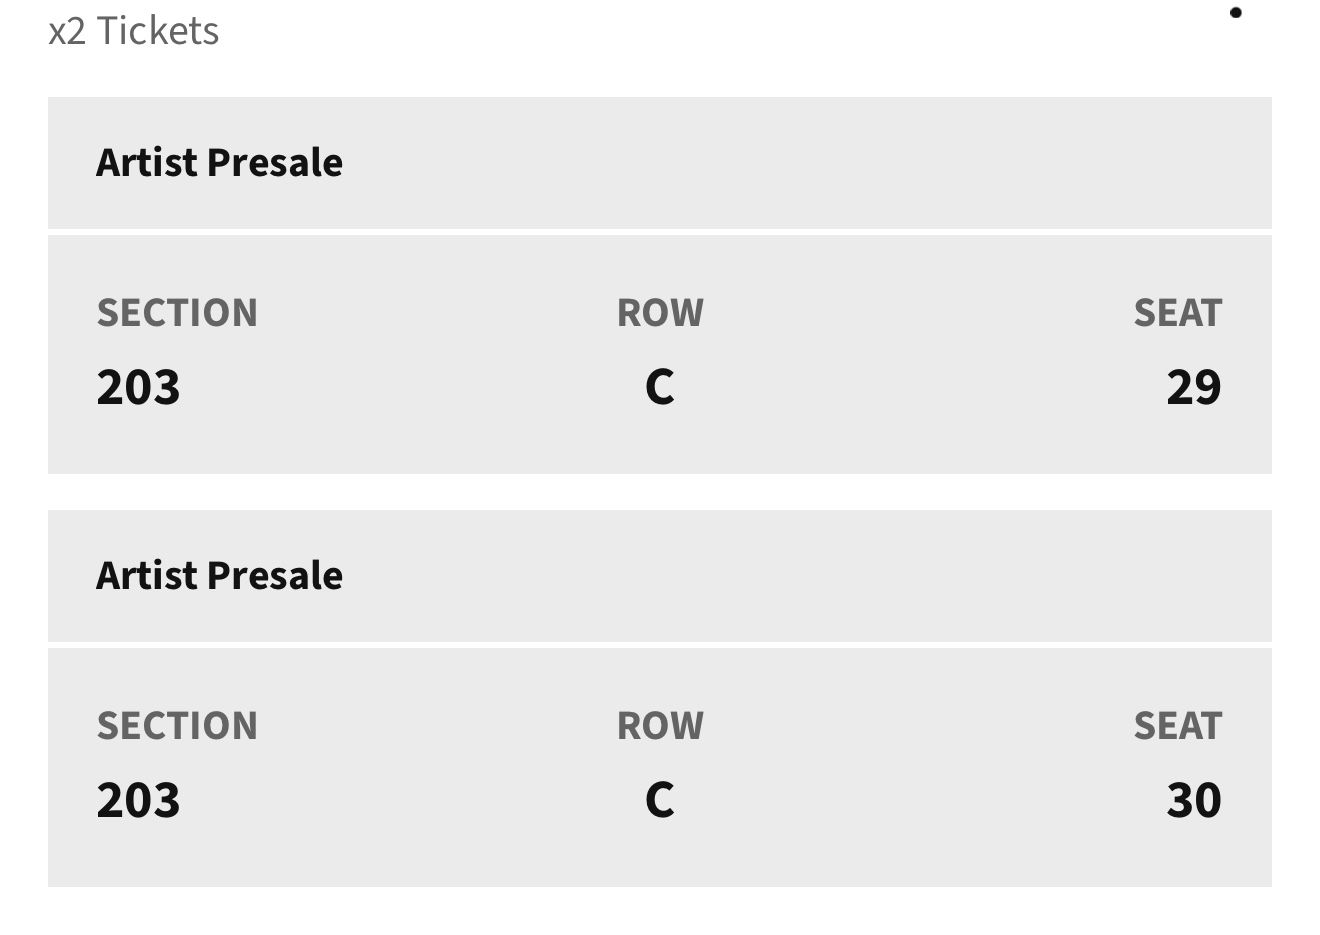Open the seat 30 ticket details card
The height and width of the screenshot is (935, 1320).
click(x=660, y=768)
